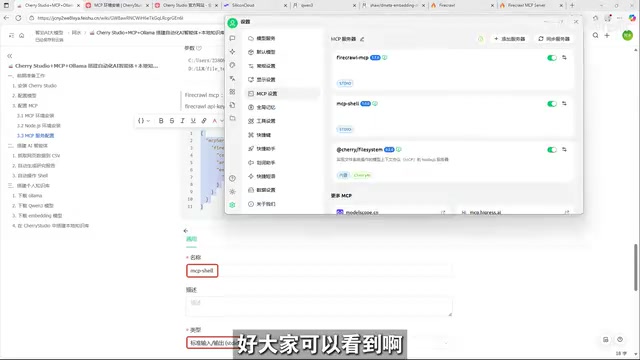Open external link icon for modelscope.cn

click(x=443, y=212)
